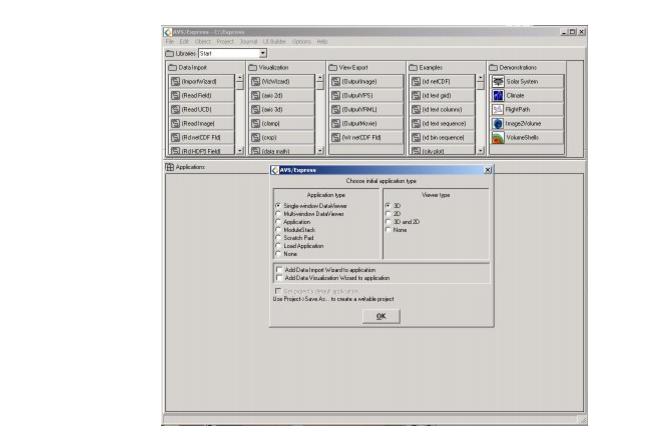This screenshot has width=670, height=439.
Task: Check Add Data Visualization Wizard to application
Action: point(279,277)
